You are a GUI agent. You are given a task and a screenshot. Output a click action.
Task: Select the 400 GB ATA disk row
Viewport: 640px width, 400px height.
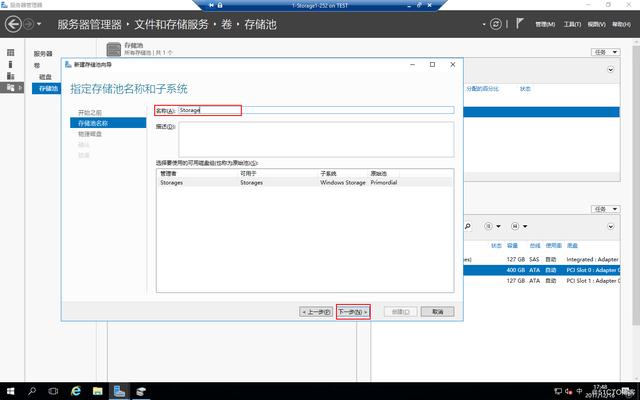(542, 270)
